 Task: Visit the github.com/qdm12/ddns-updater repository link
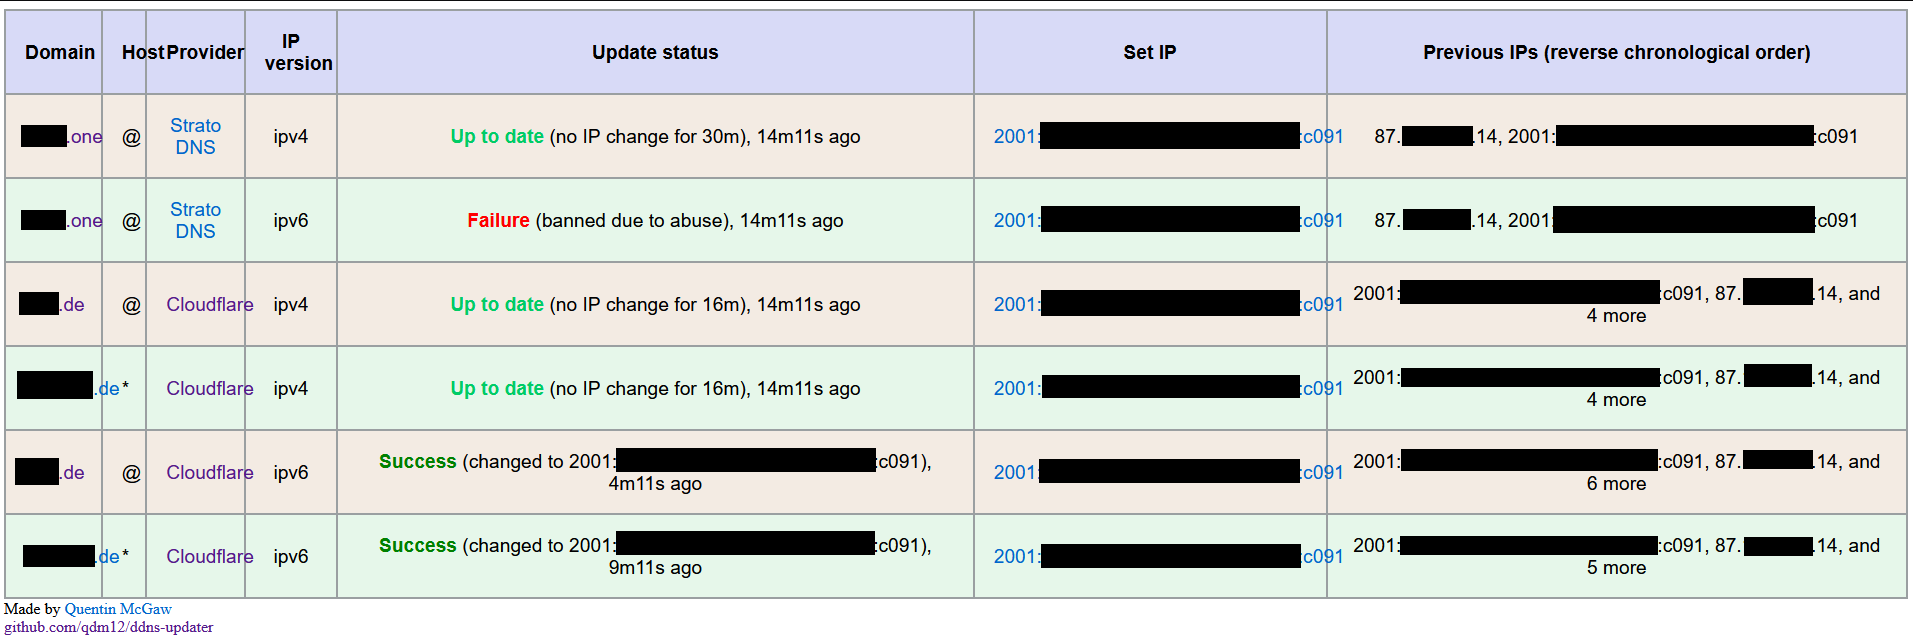(105, 627)
